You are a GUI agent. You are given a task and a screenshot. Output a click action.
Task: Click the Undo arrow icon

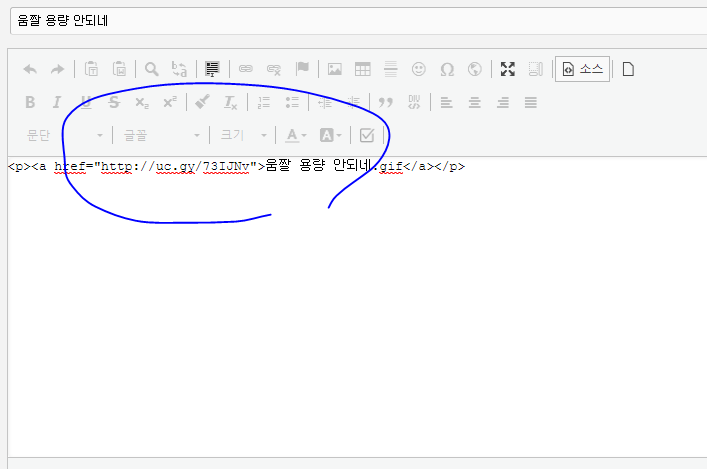30,69
